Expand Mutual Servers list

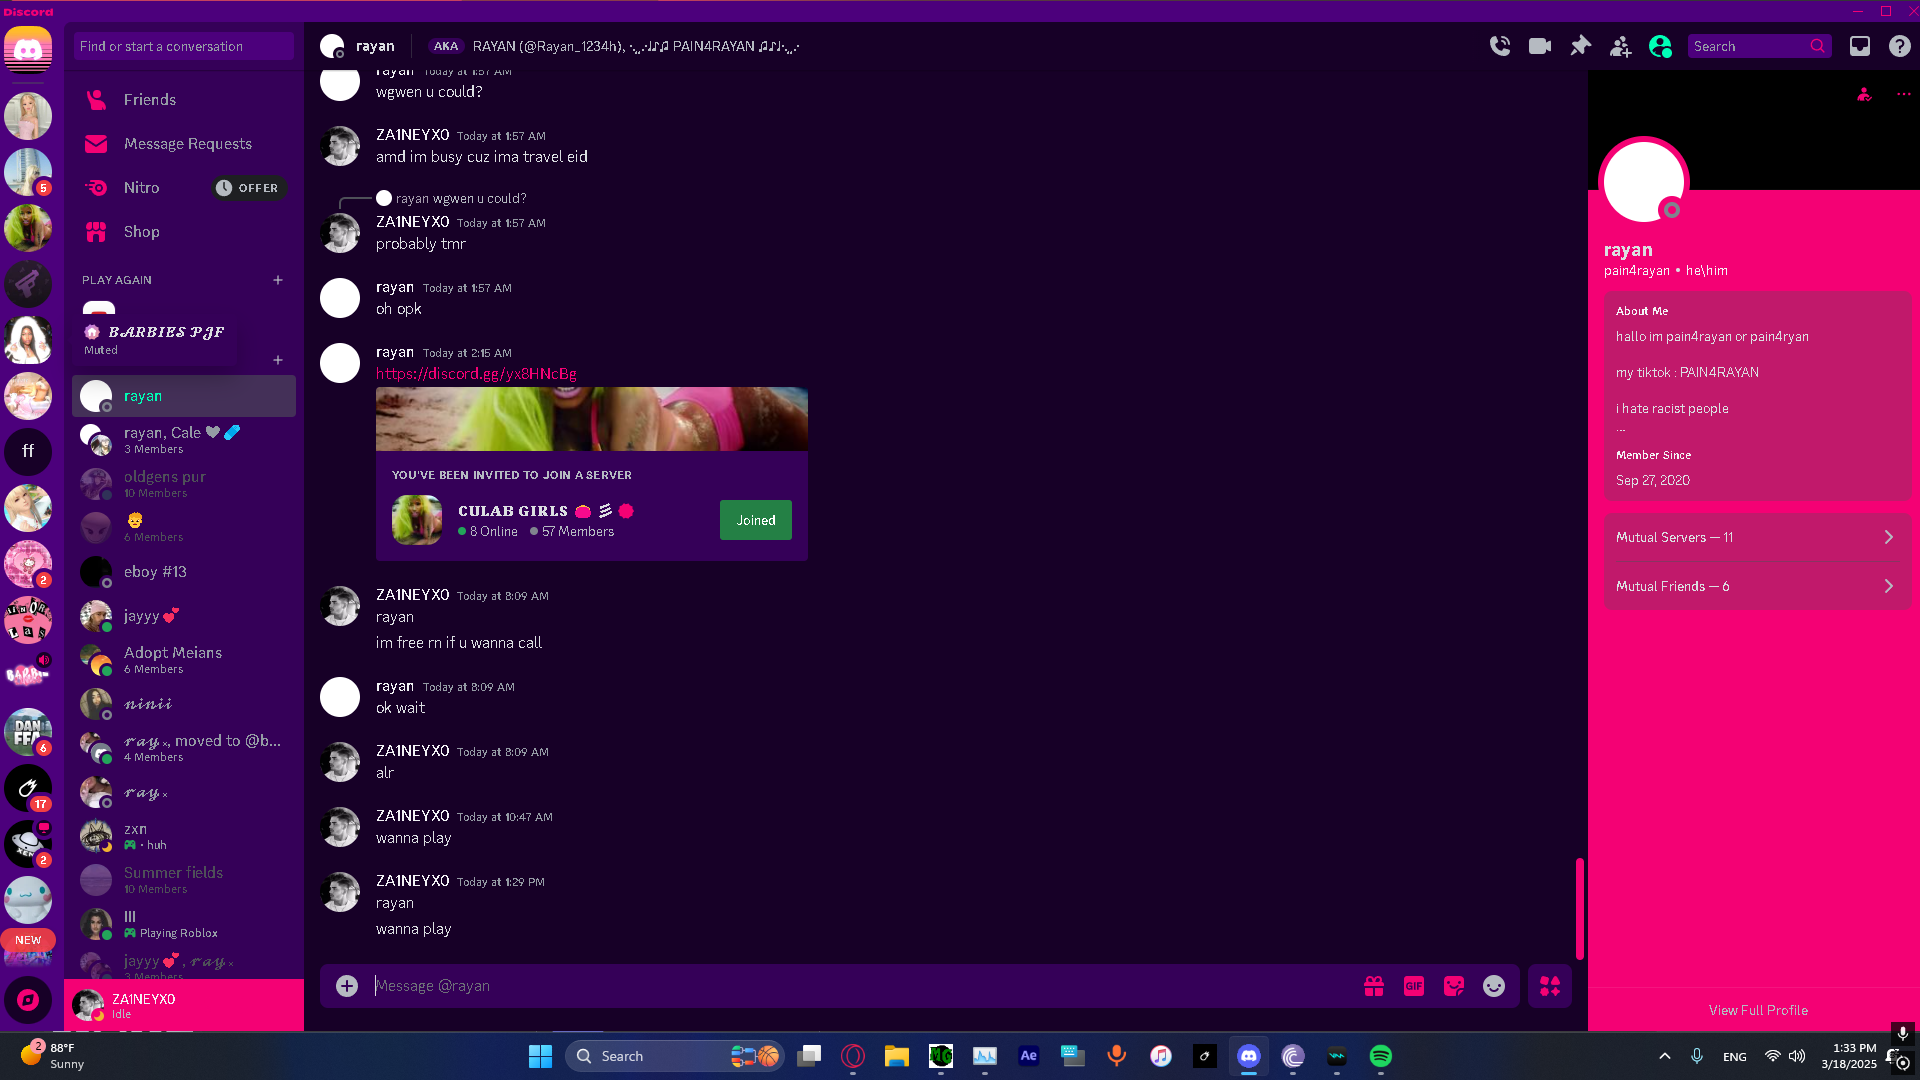point(1756,537)
